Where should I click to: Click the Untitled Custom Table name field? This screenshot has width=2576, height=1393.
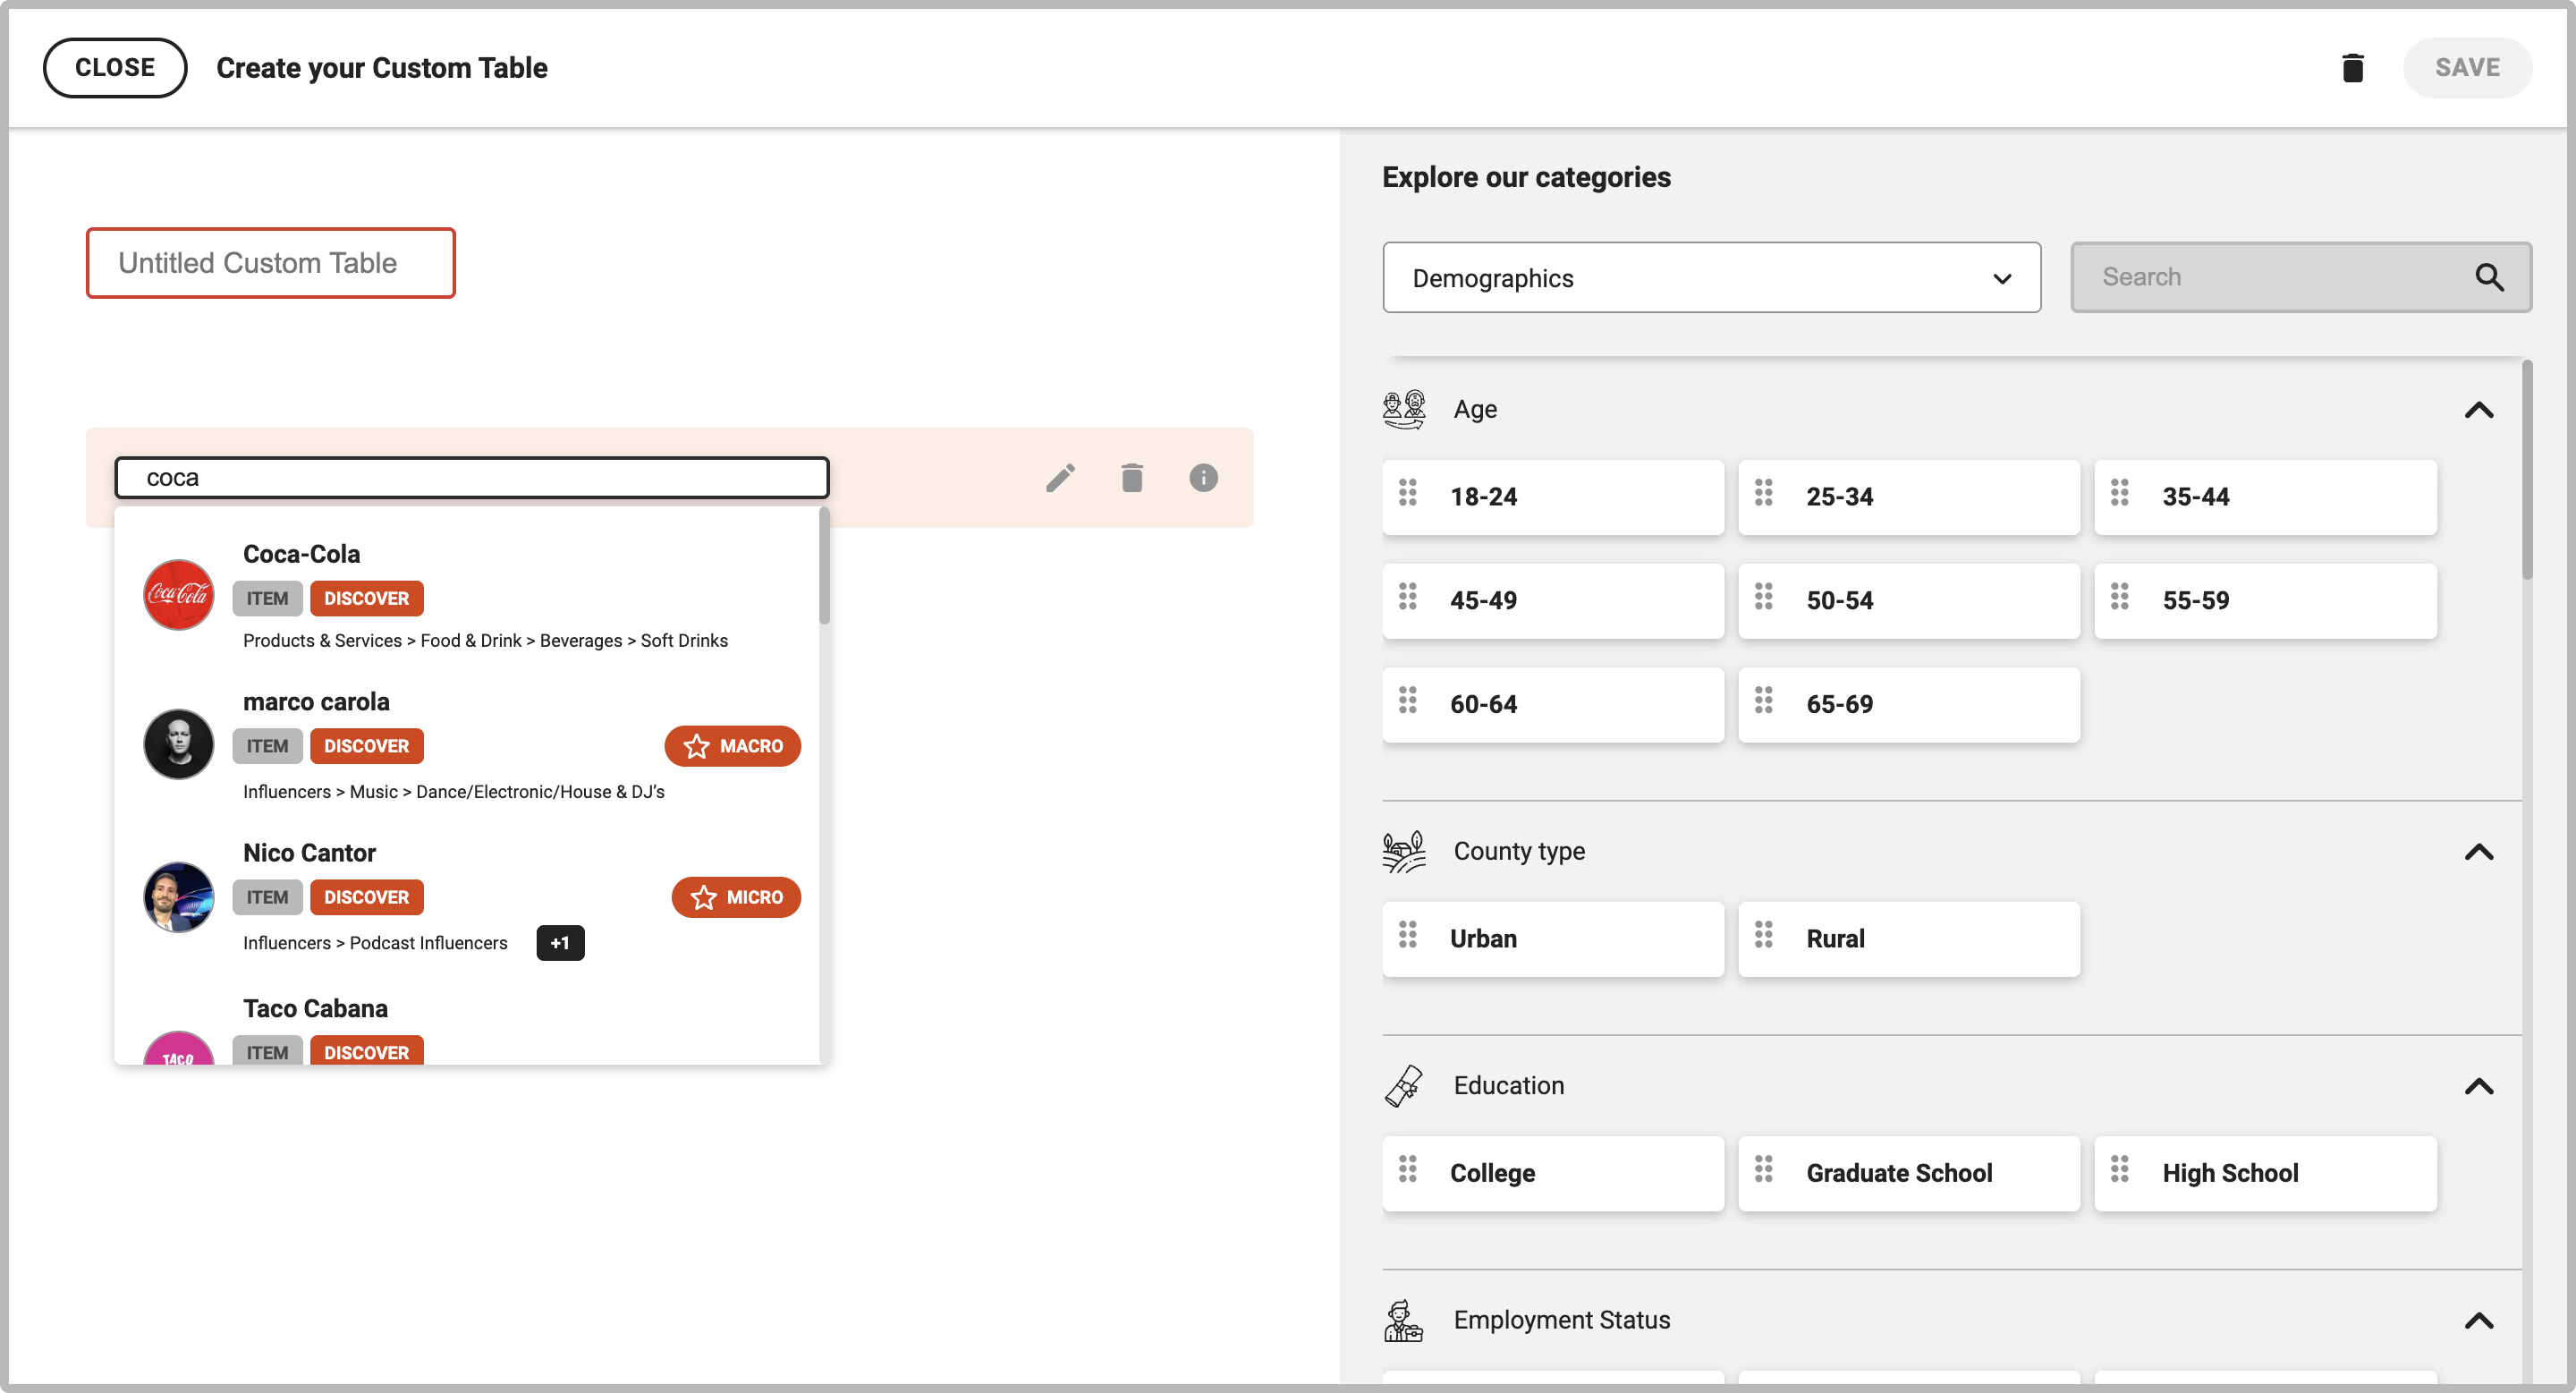click(270, 263)
